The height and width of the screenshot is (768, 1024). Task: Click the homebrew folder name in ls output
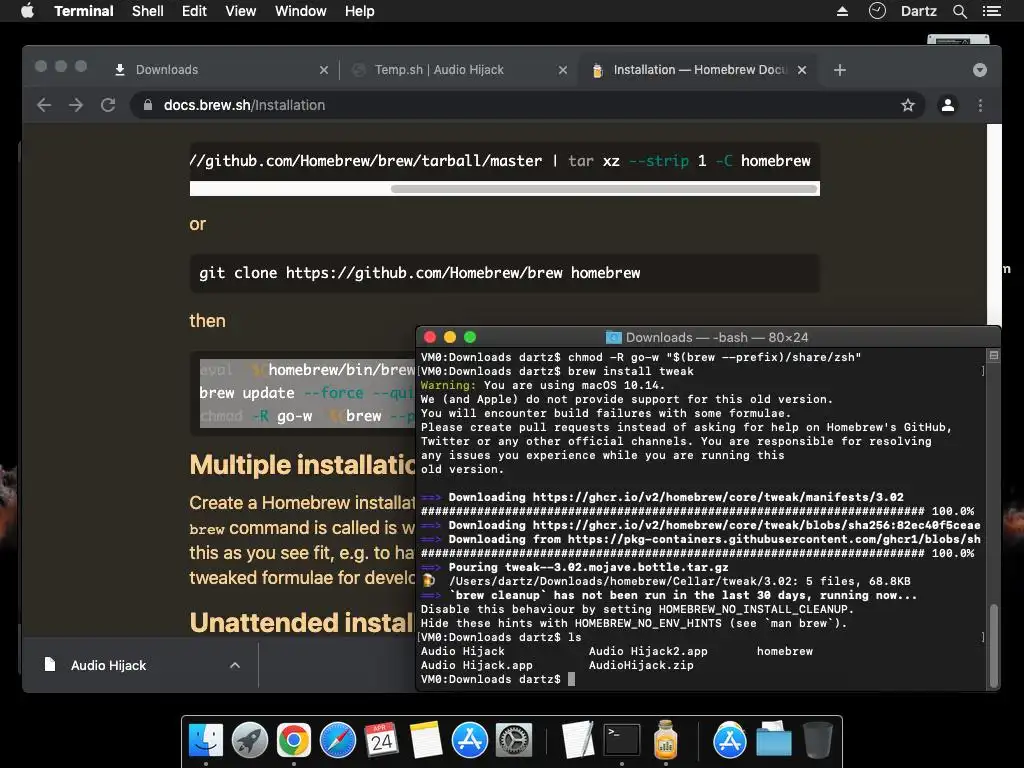[784, 651]
